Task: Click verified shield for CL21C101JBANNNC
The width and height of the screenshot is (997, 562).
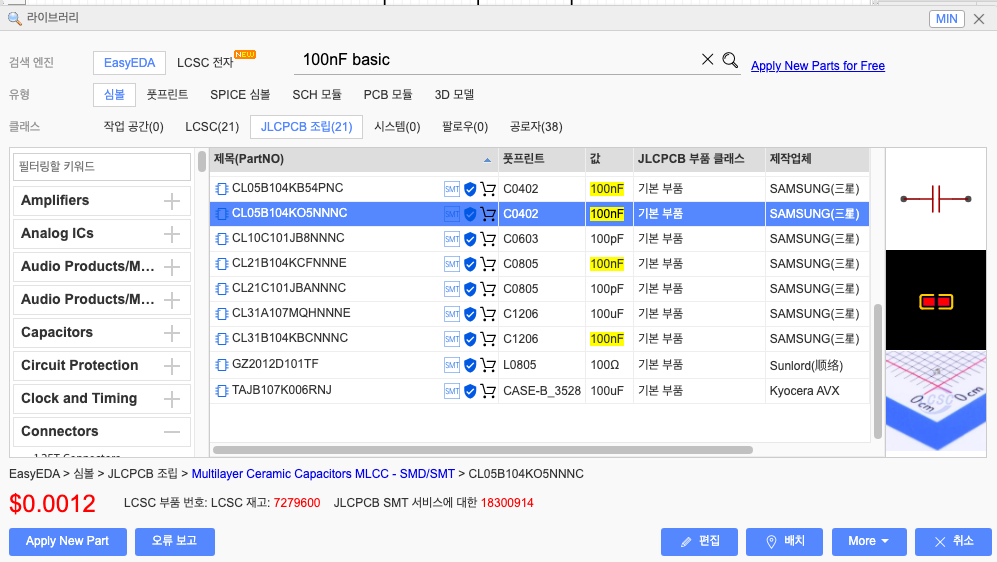Action: pyautogui.click(x=470, y=289)
